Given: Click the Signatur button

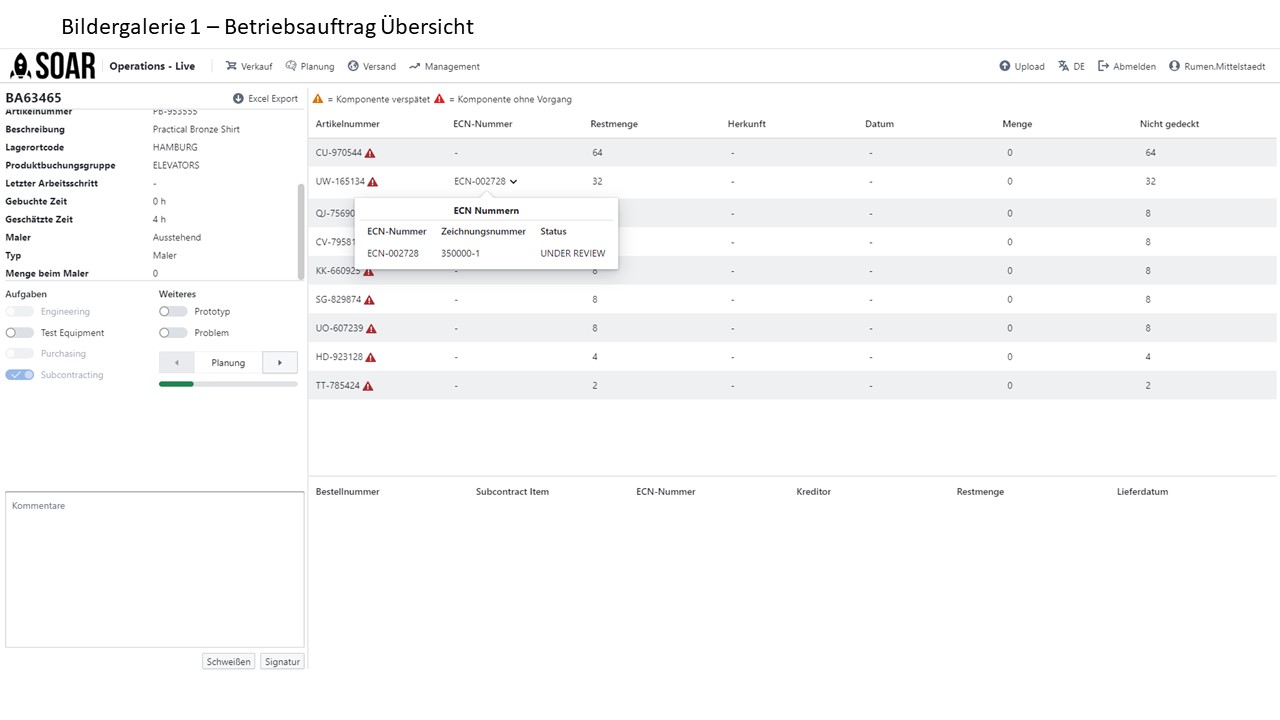Looking at the screenshot, I should tap(282, 662).
